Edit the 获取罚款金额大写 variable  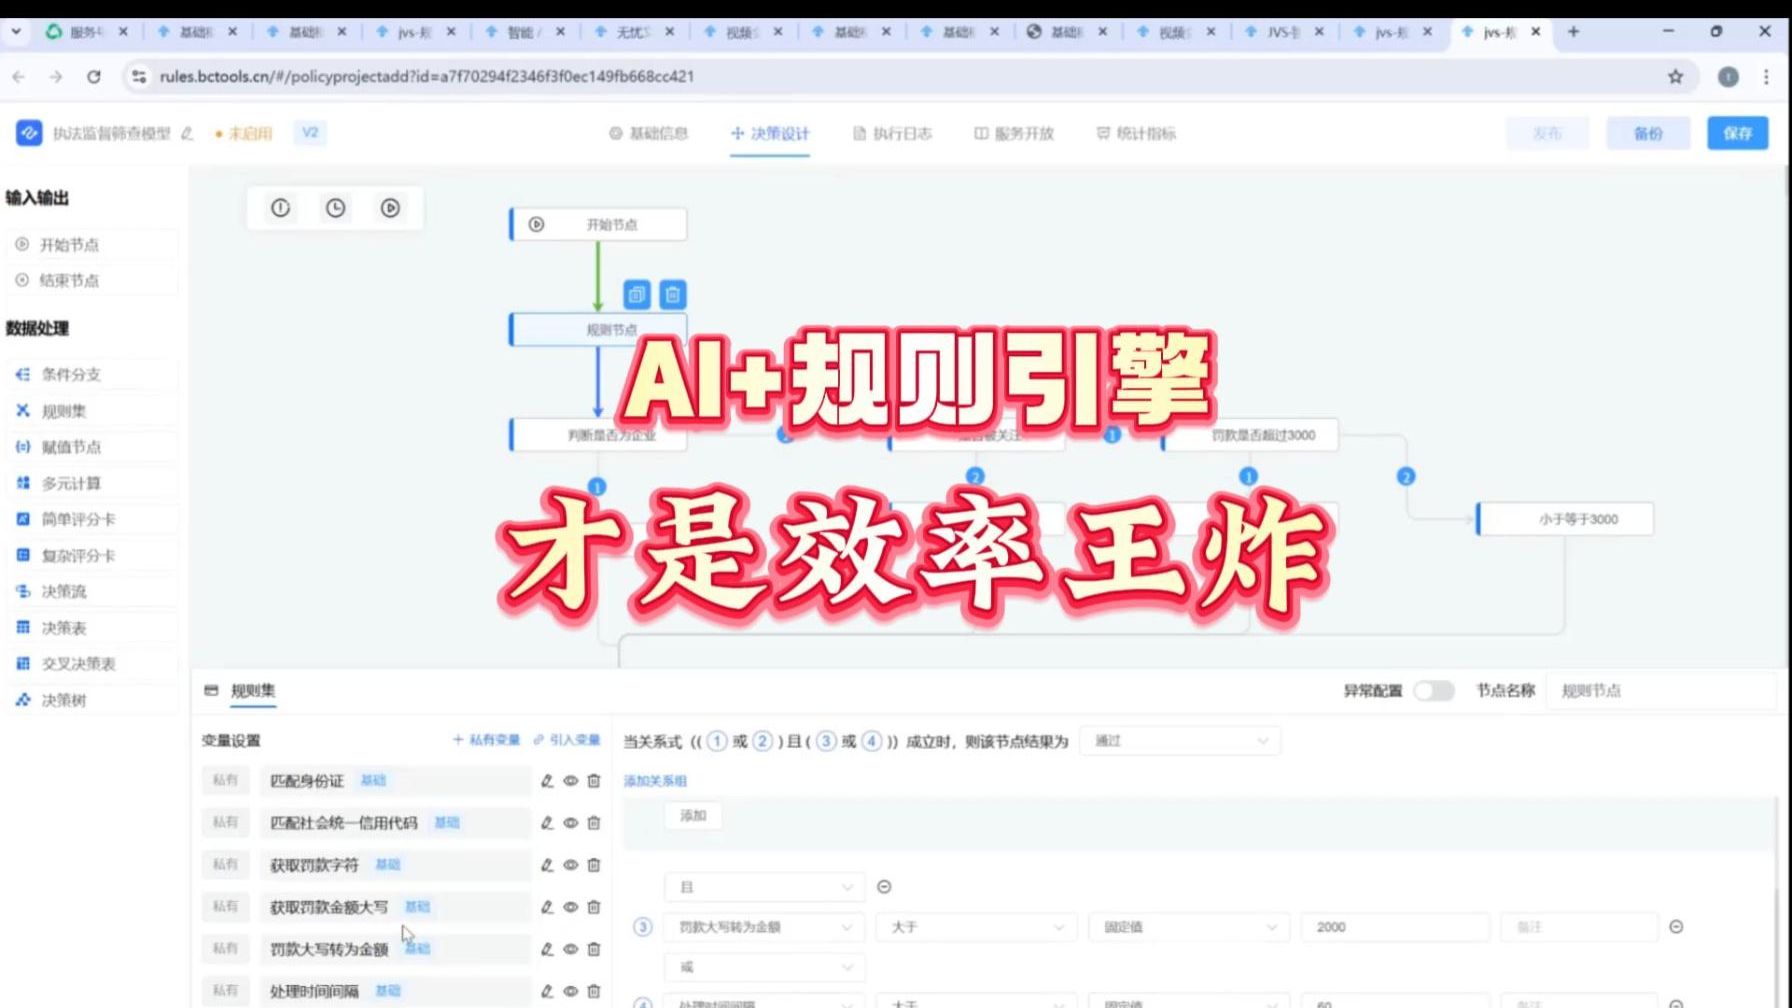(x=547, y=907)
